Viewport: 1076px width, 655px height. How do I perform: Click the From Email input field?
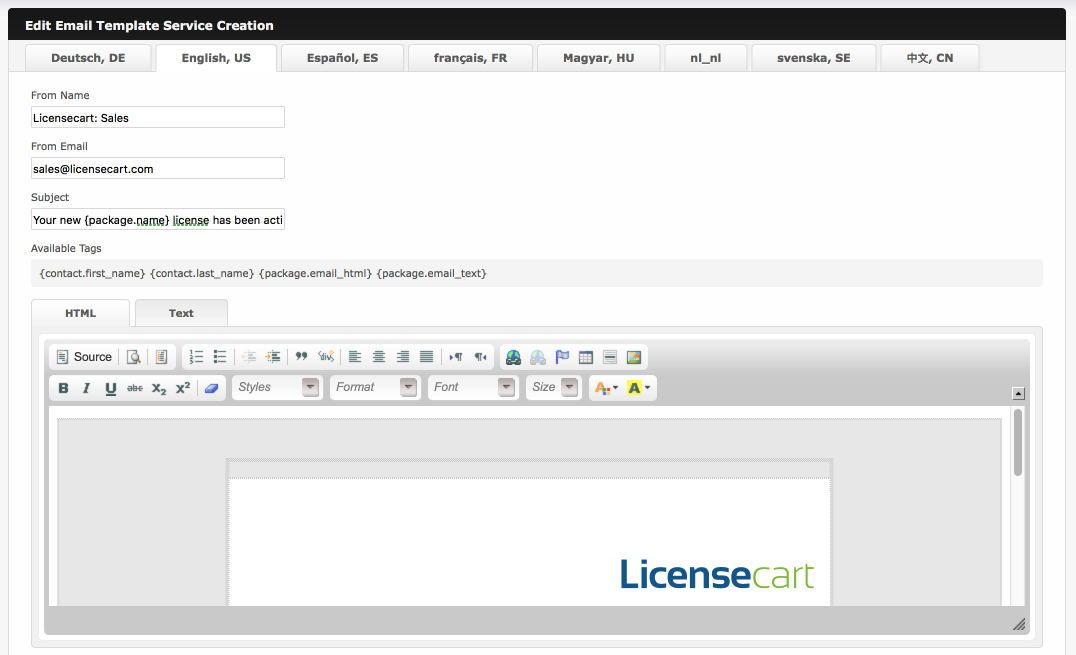[158, 168]
